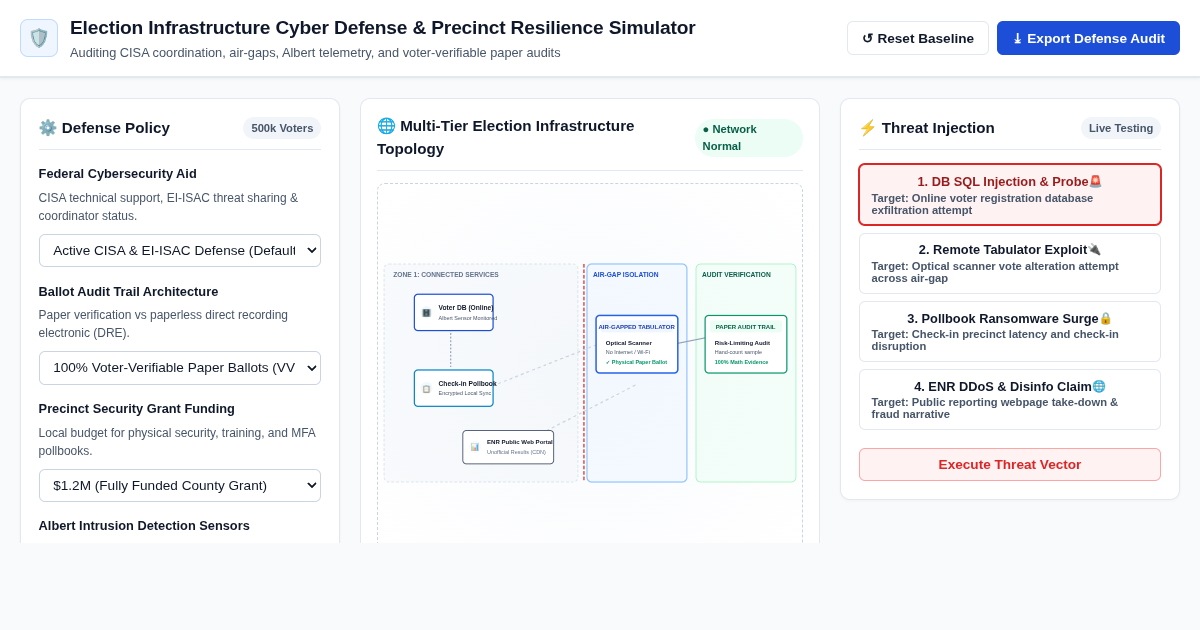Click the Voter DB (Online) node
Image resolution: width=1200 pixels, height=630 pixels.
[454, 312]
